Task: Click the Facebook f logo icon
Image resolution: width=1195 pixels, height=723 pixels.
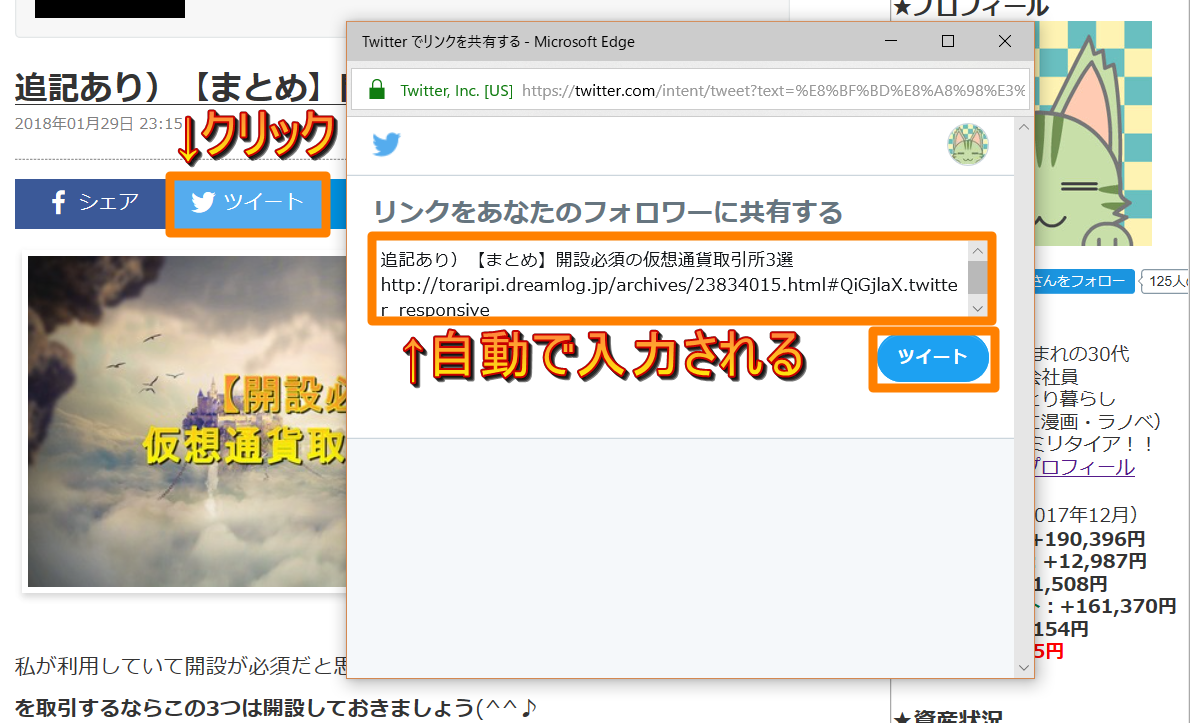Action: (59, 202)
